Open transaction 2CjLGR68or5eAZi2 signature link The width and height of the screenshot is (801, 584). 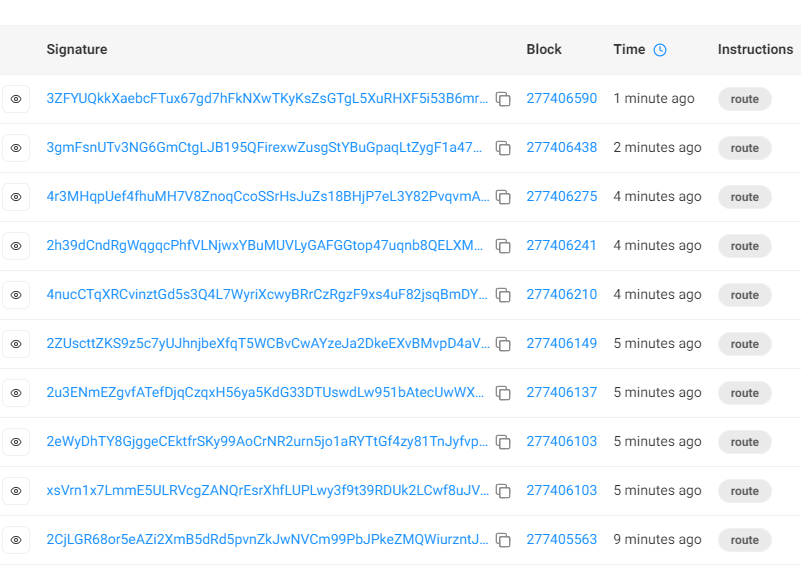(267, 540)
